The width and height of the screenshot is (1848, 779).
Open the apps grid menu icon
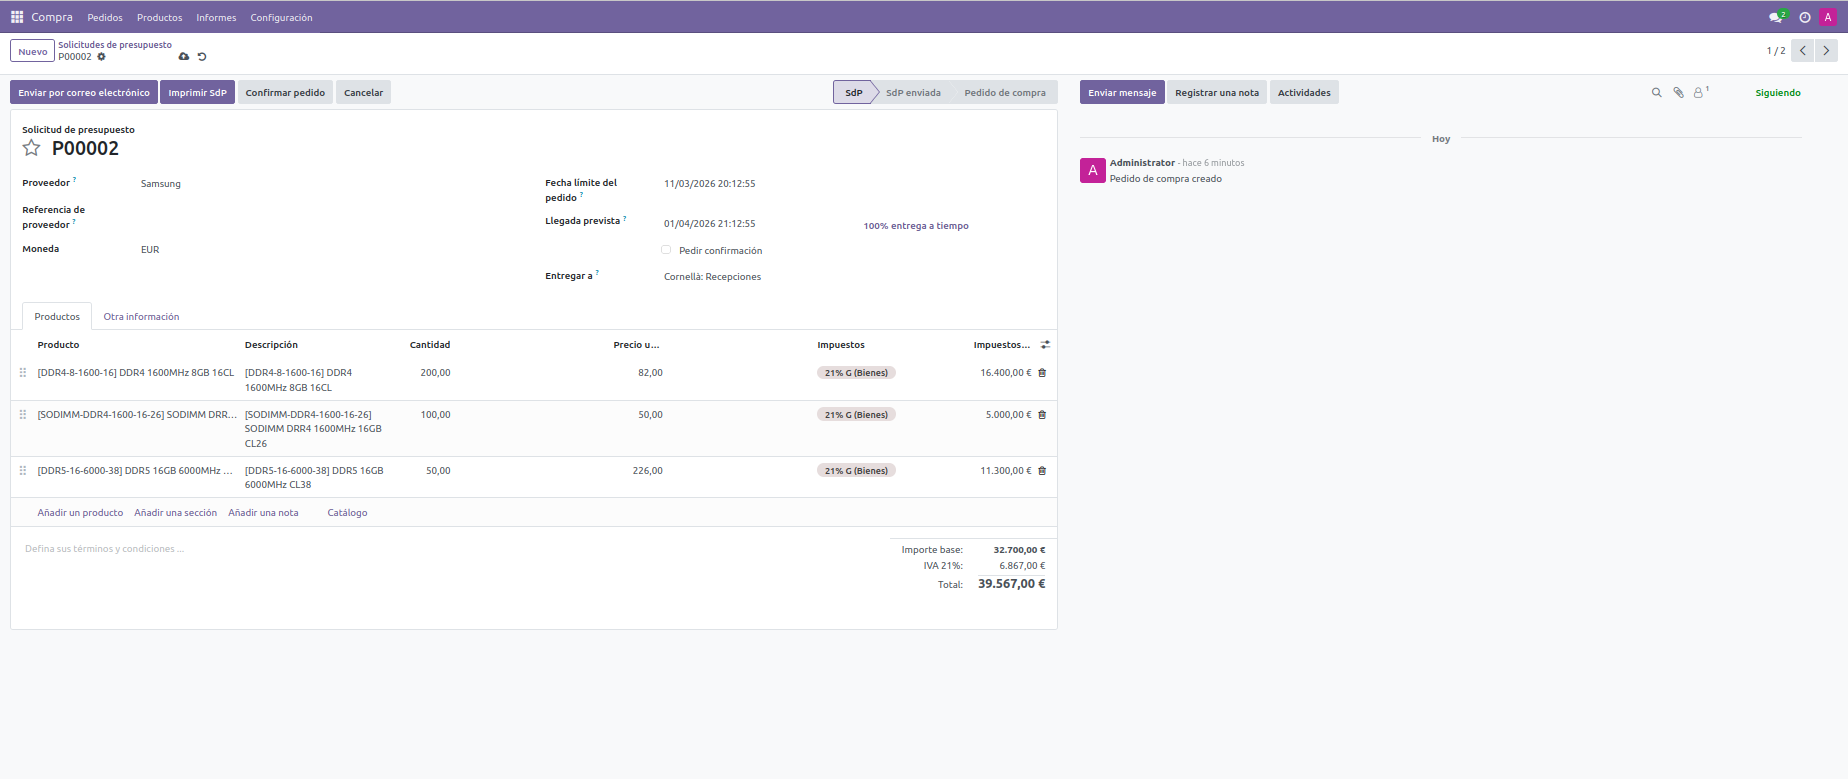click(x=17, y=17)
